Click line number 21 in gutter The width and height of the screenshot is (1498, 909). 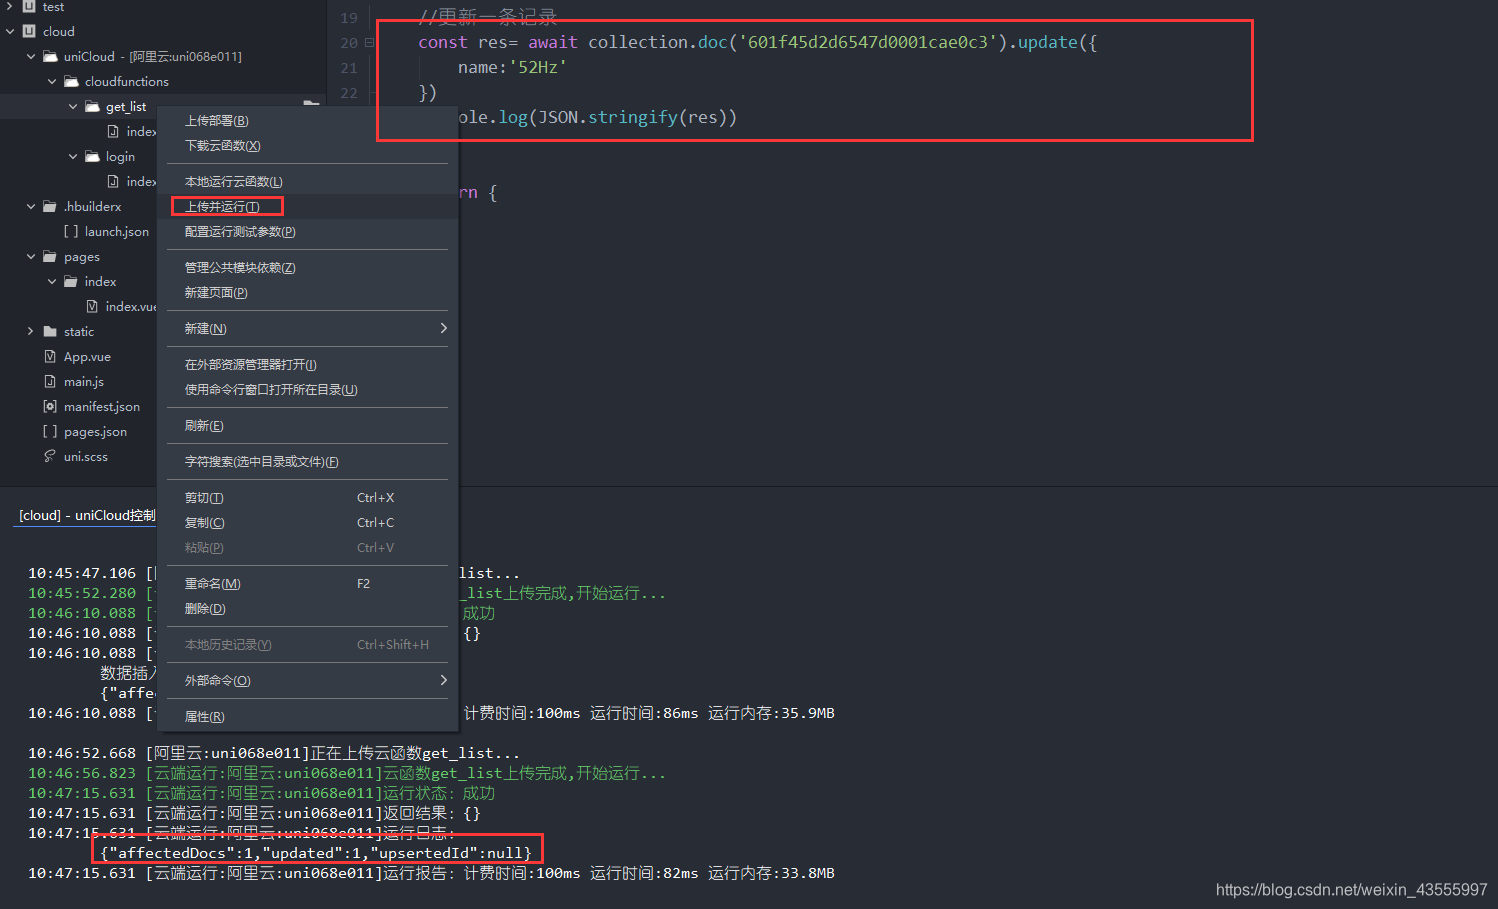coord(349,68)
